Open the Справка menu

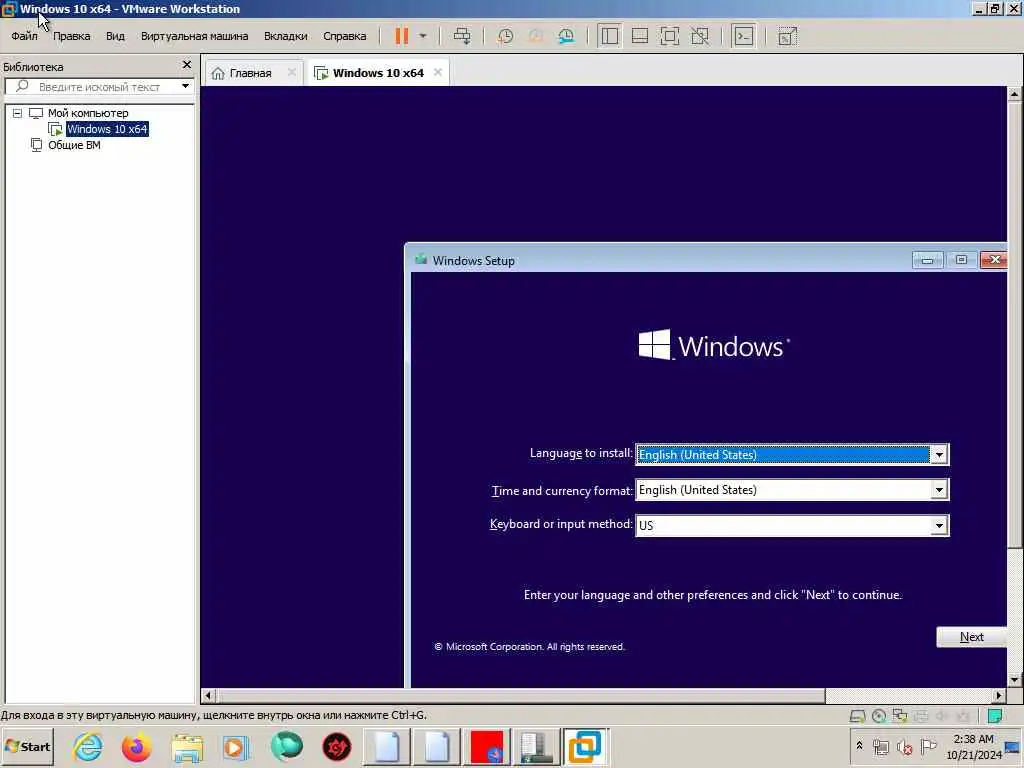[344, 36]
